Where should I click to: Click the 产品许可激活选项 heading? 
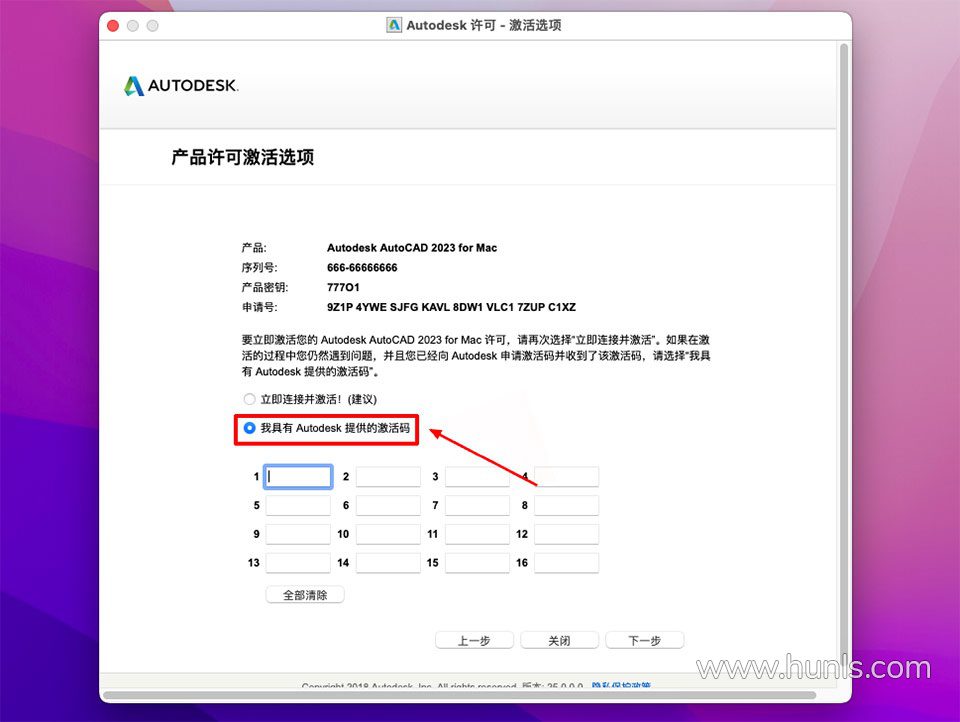(242, 157)
